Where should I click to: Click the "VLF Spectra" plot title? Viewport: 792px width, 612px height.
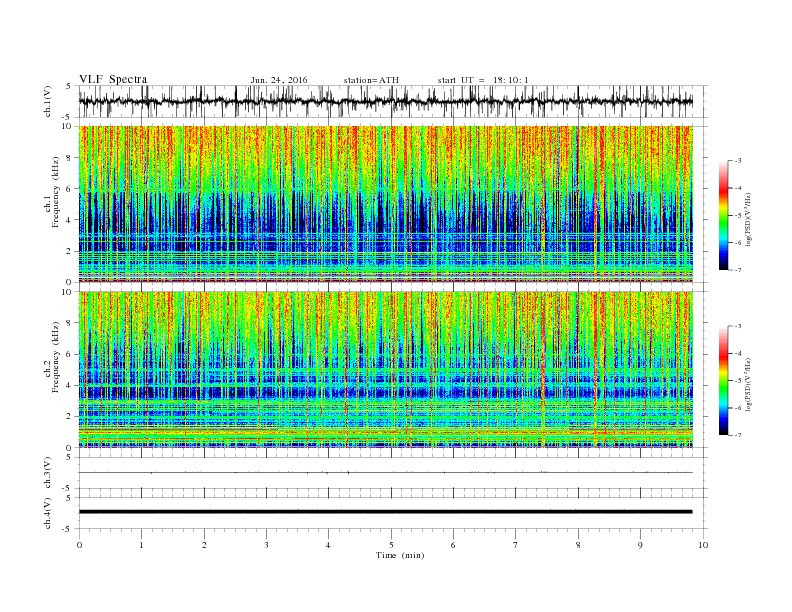tap(113, 79)
